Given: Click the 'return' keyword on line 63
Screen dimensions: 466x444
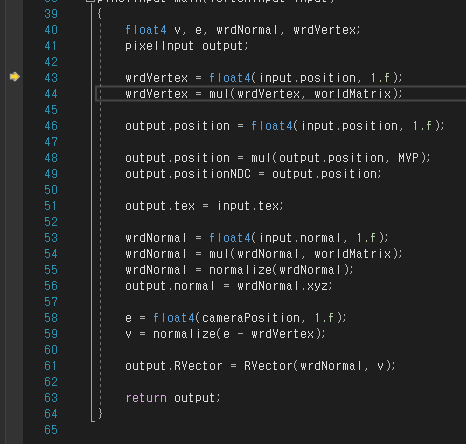Looking at the screenshot, I should [146, 398].
